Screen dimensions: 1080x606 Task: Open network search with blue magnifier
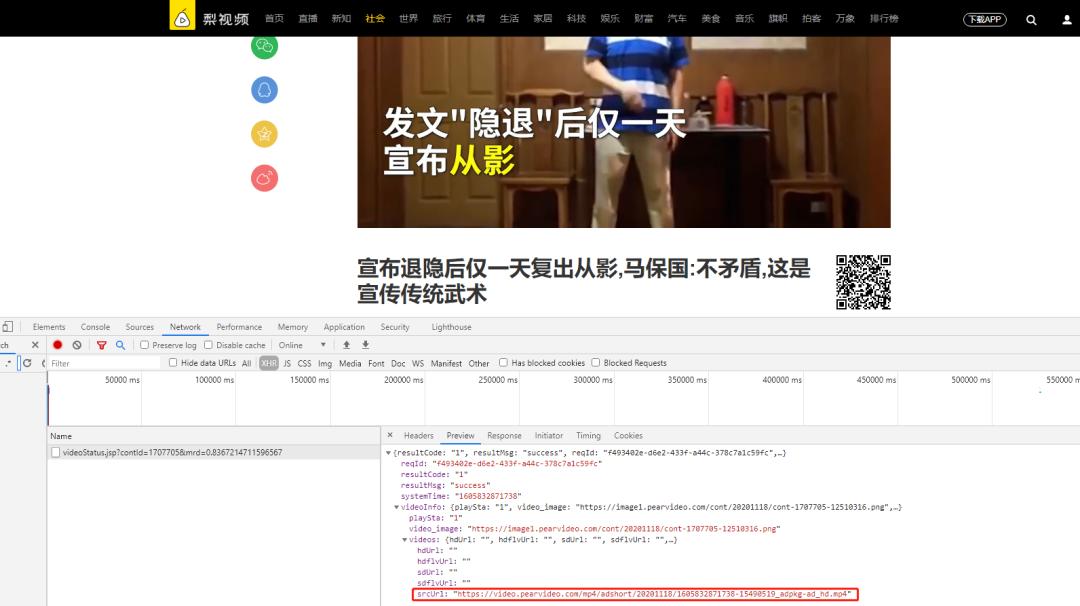click(x=121, y=345)
